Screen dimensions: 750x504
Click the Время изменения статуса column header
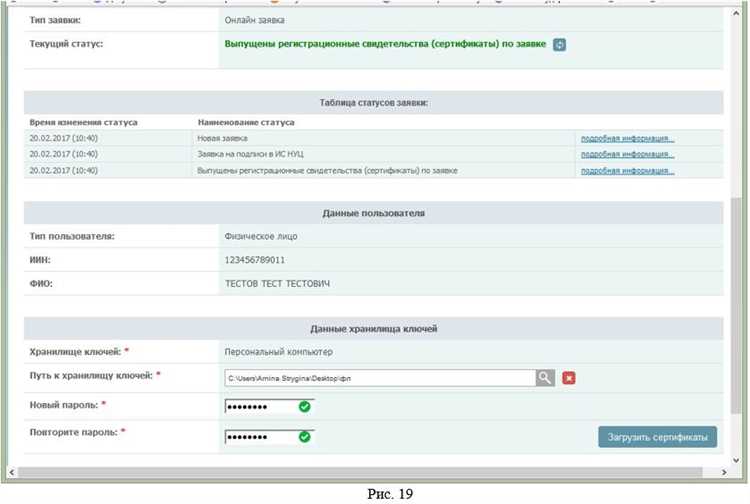(x=84, y=122)
